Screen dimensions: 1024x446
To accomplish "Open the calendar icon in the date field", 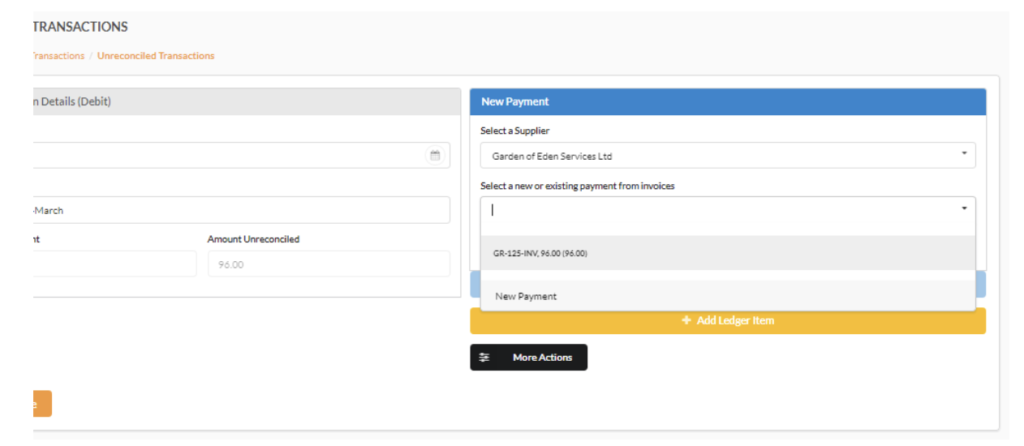I will [x=435, y=155].
